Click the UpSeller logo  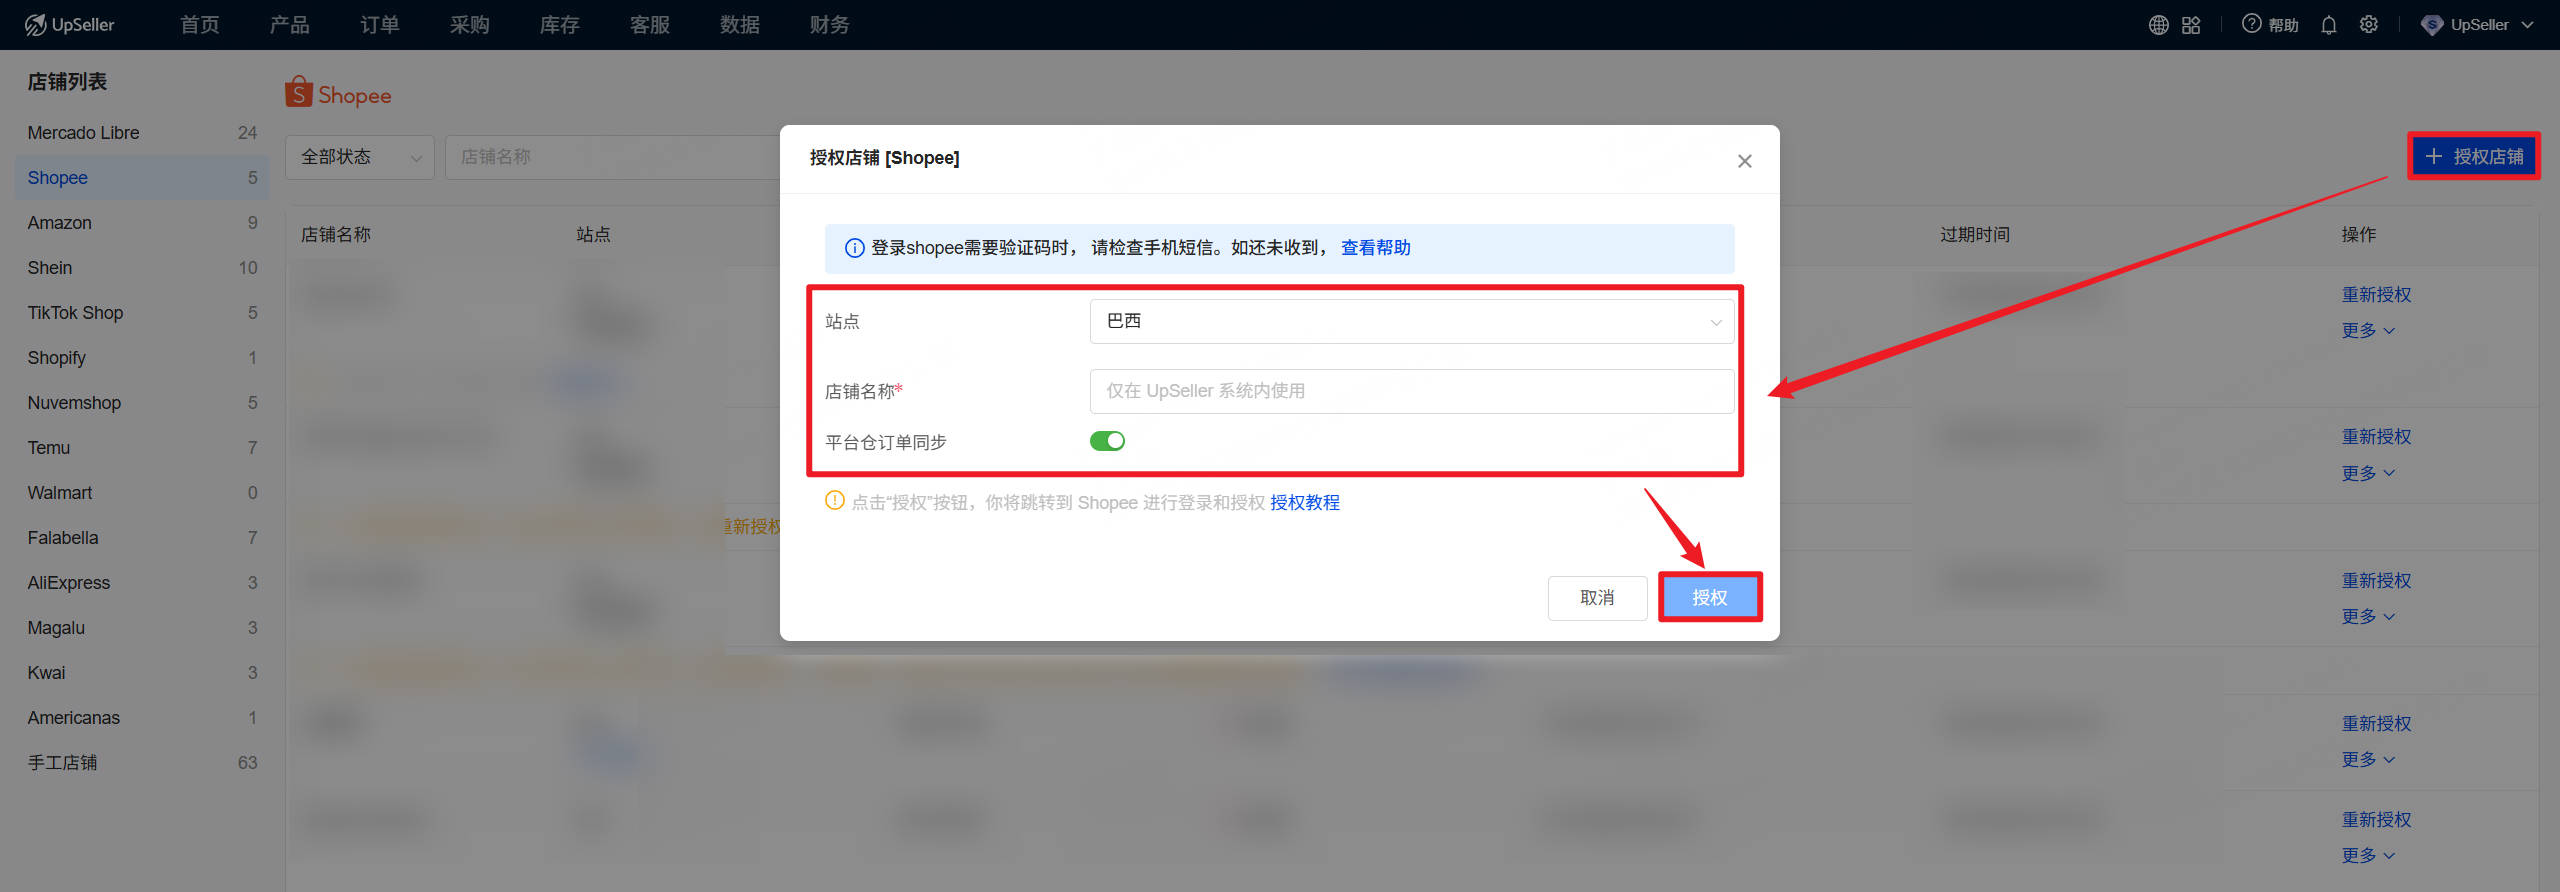click(70, 25)
